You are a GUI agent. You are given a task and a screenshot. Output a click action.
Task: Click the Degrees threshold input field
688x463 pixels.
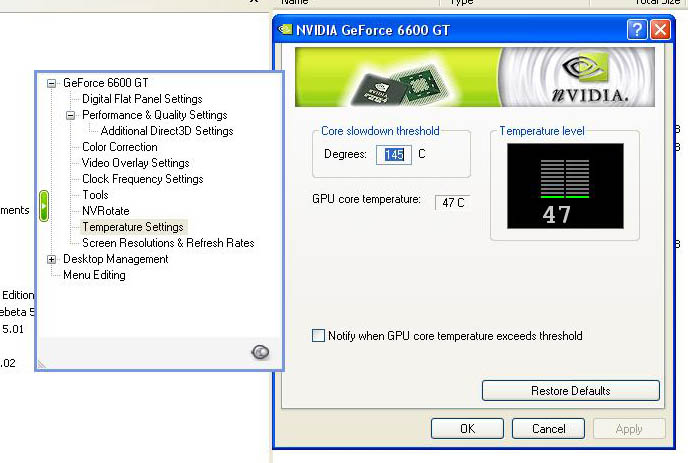pyautogui.click(x=394, y=154)
